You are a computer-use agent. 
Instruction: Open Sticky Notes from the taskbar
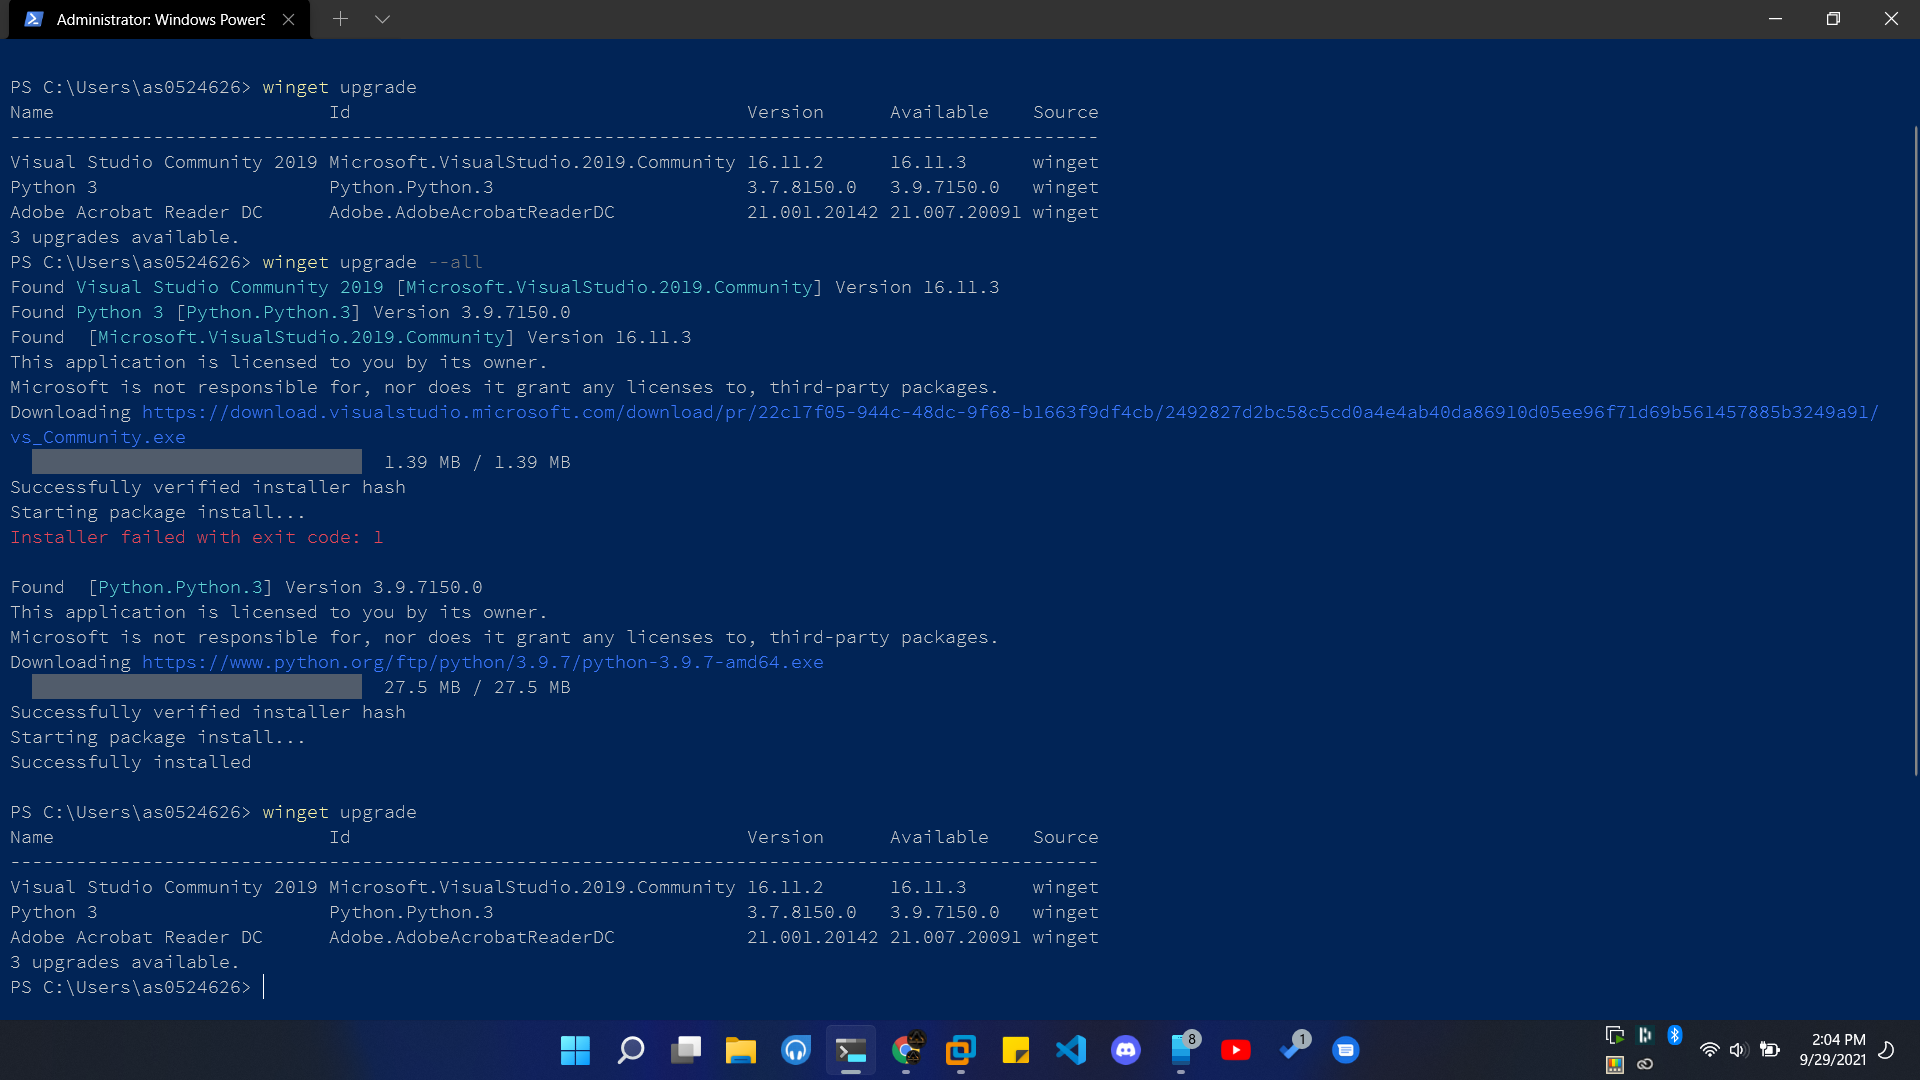(1016, 1050)
